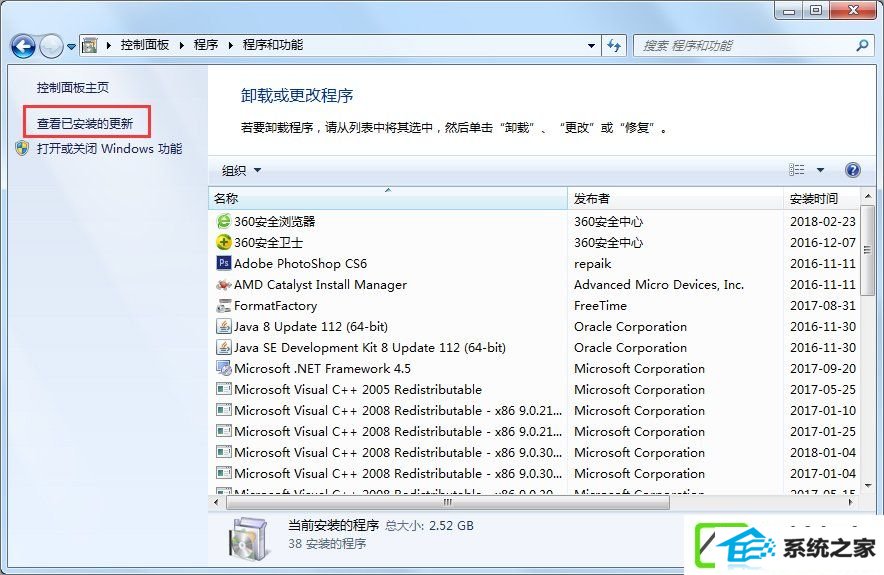Select the Microsoft .NET Framework 4.5 icon
884x575 pixels.
(224, 369)
